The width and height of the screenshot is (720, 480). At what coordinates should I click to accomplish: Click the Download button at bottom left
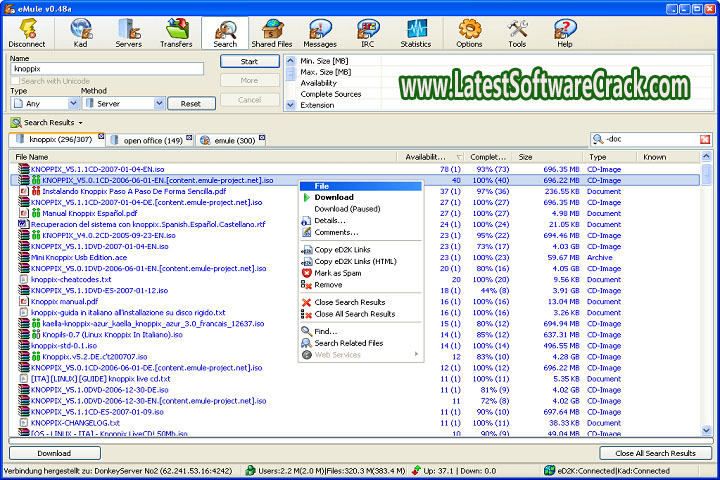tap(55, 453)
